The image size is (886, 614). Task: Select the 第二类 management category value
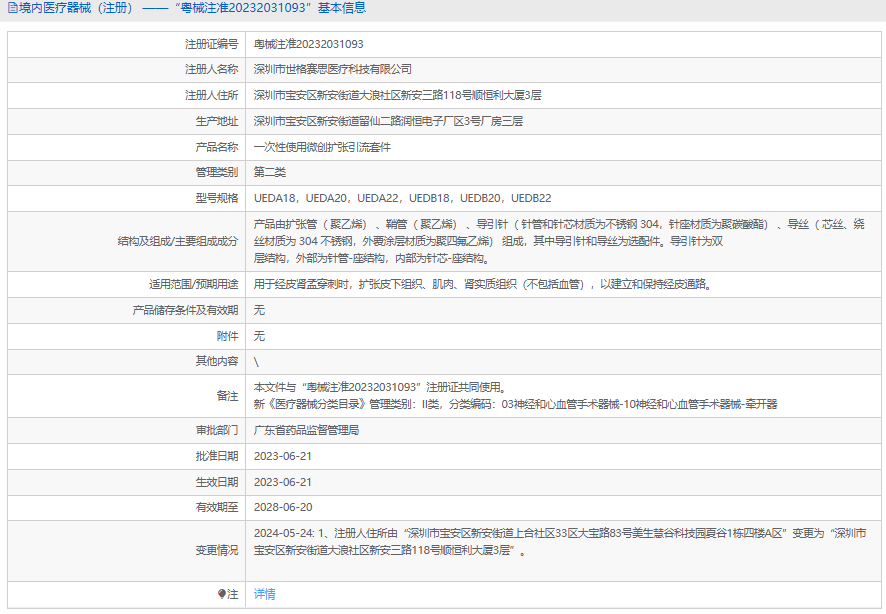[x=270, y=172]
